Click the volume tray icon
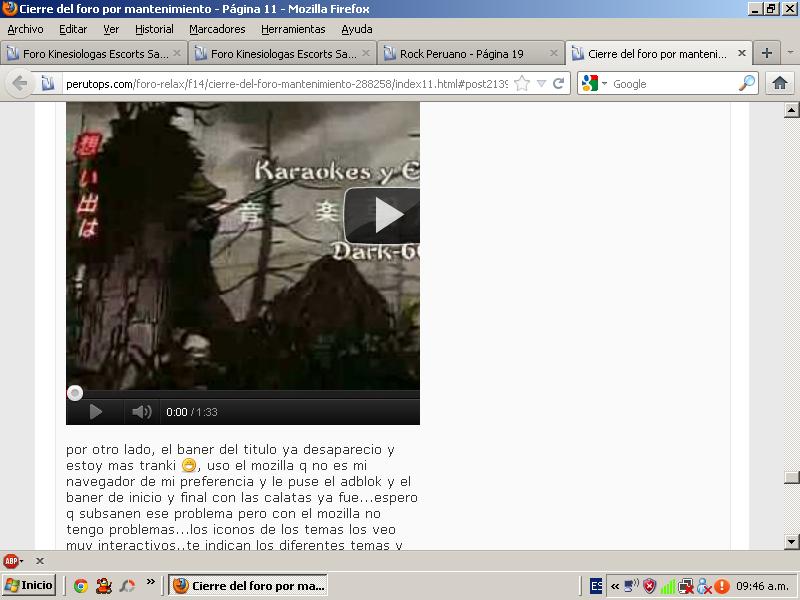The width and height of the screenshot is (800, 600). pos(632,586)
